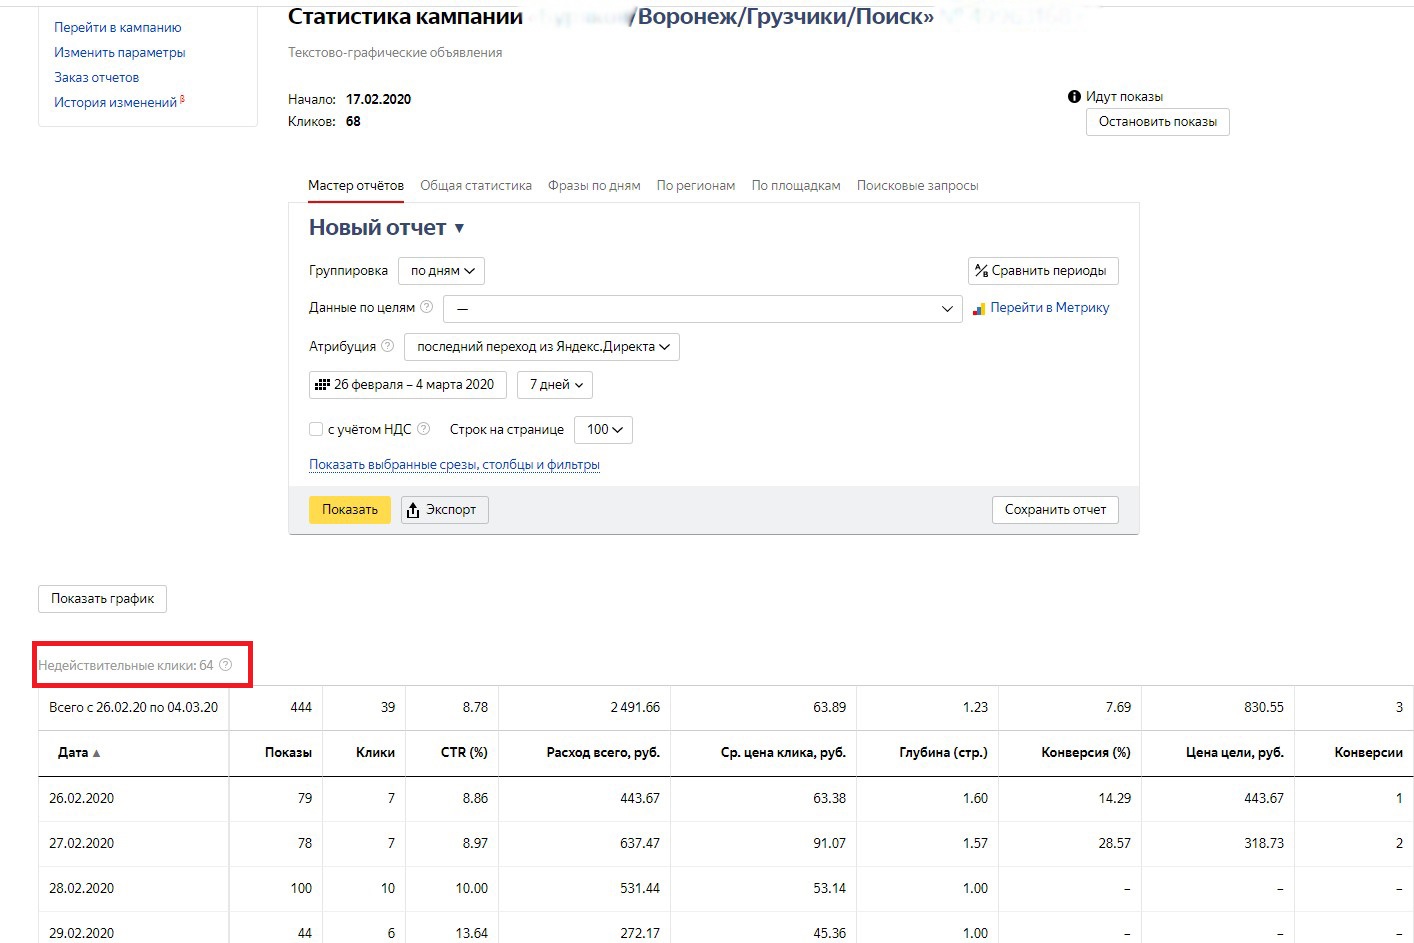Open the По регионам tab
This screenshot has height=943, width=1414.
coord(696,186)
